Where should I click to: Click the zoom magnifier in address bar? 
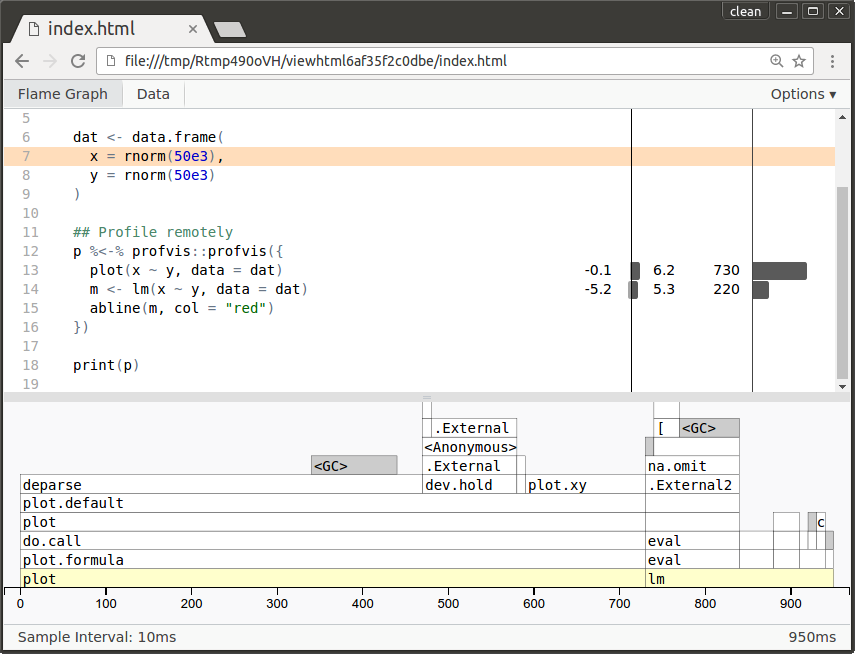(x=777, y=61)
